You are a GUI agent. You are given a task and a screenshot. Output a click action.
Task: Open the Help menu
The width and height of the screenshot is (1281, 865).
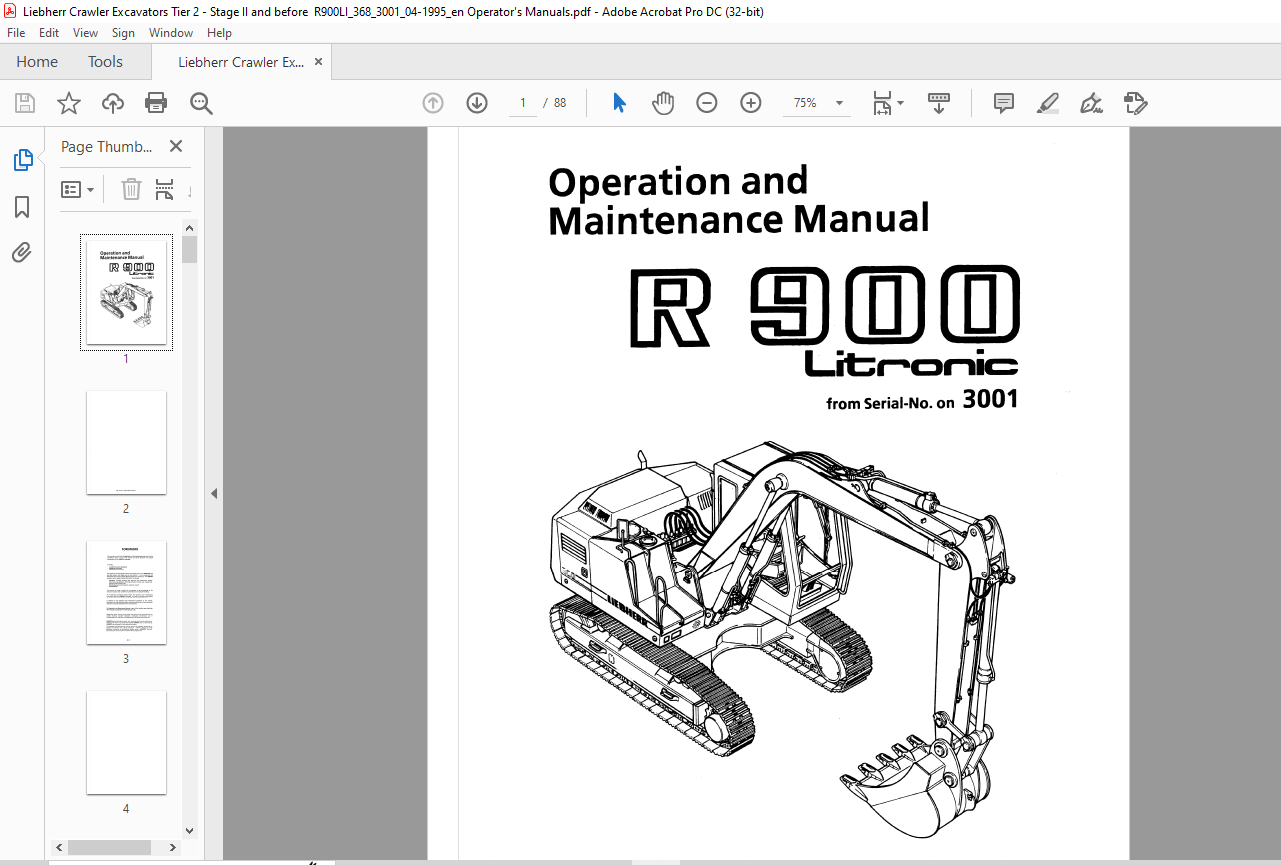219,33
